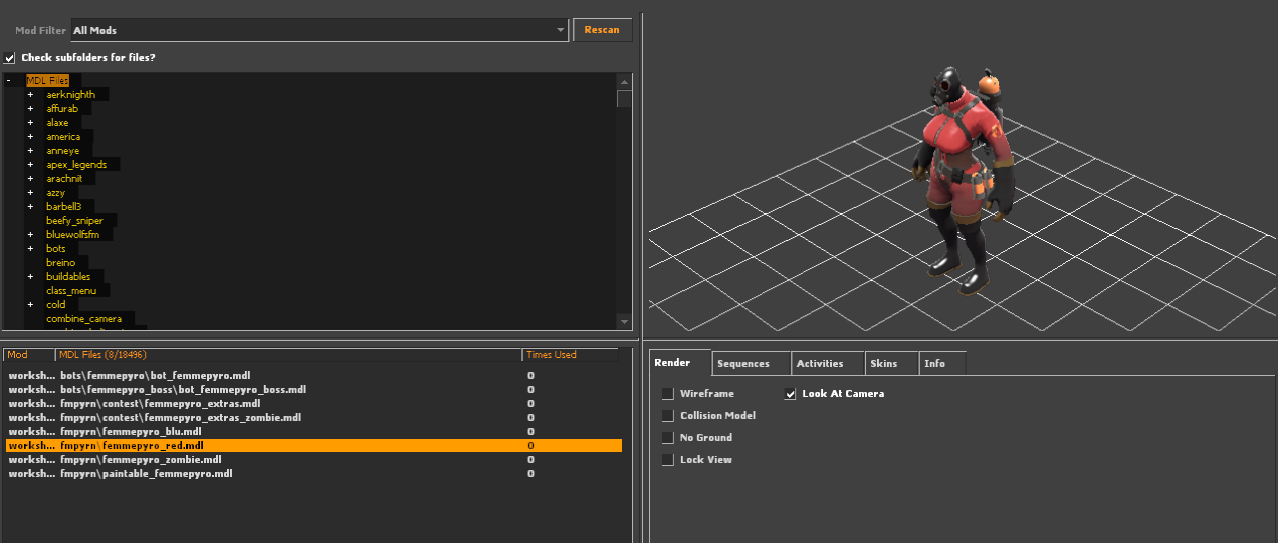Uncheck Look At Camera option
This screenshot has height=543, width=1278.
790,394
